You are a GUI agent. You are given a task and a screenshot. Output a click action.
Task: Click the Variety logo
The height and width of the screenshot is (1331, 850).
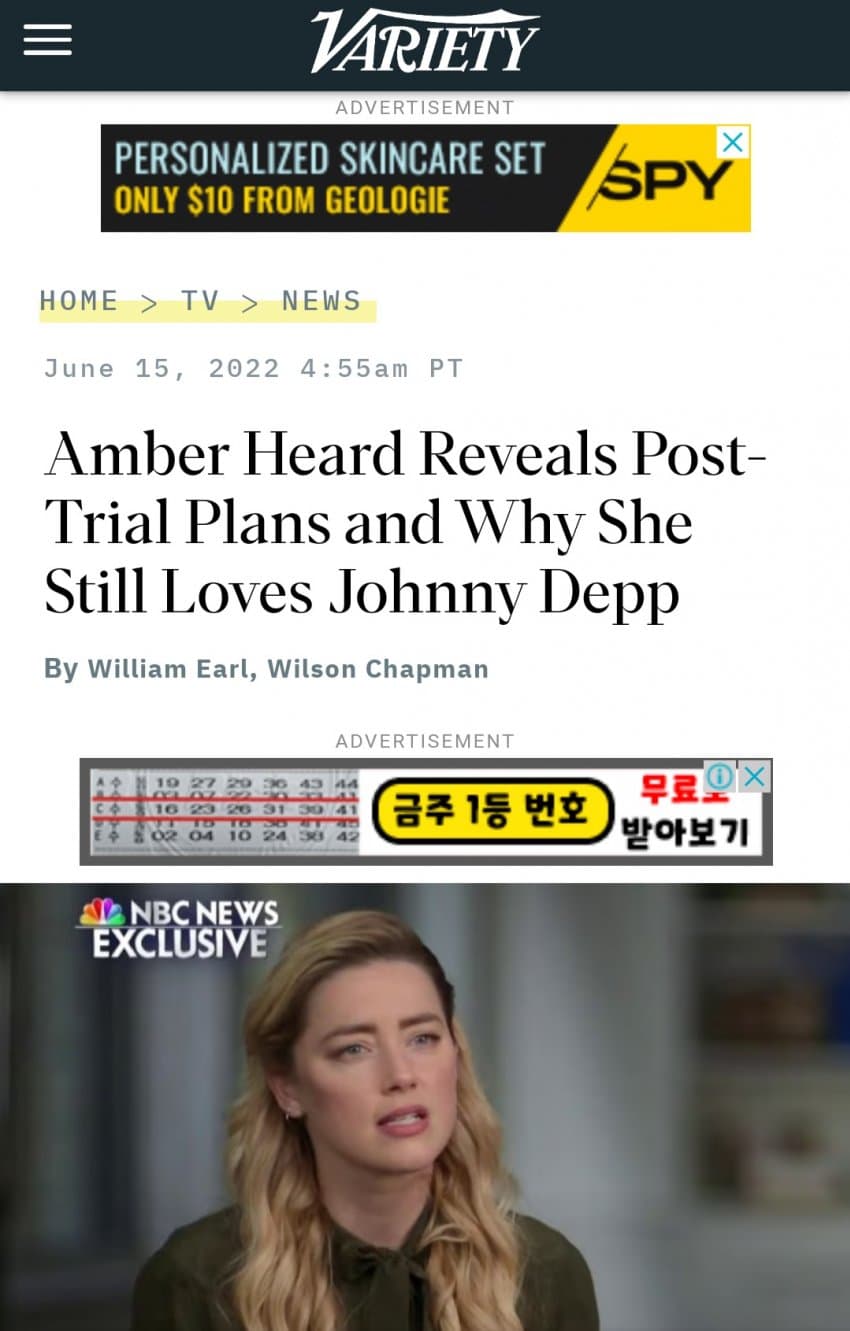coord(425,41)
